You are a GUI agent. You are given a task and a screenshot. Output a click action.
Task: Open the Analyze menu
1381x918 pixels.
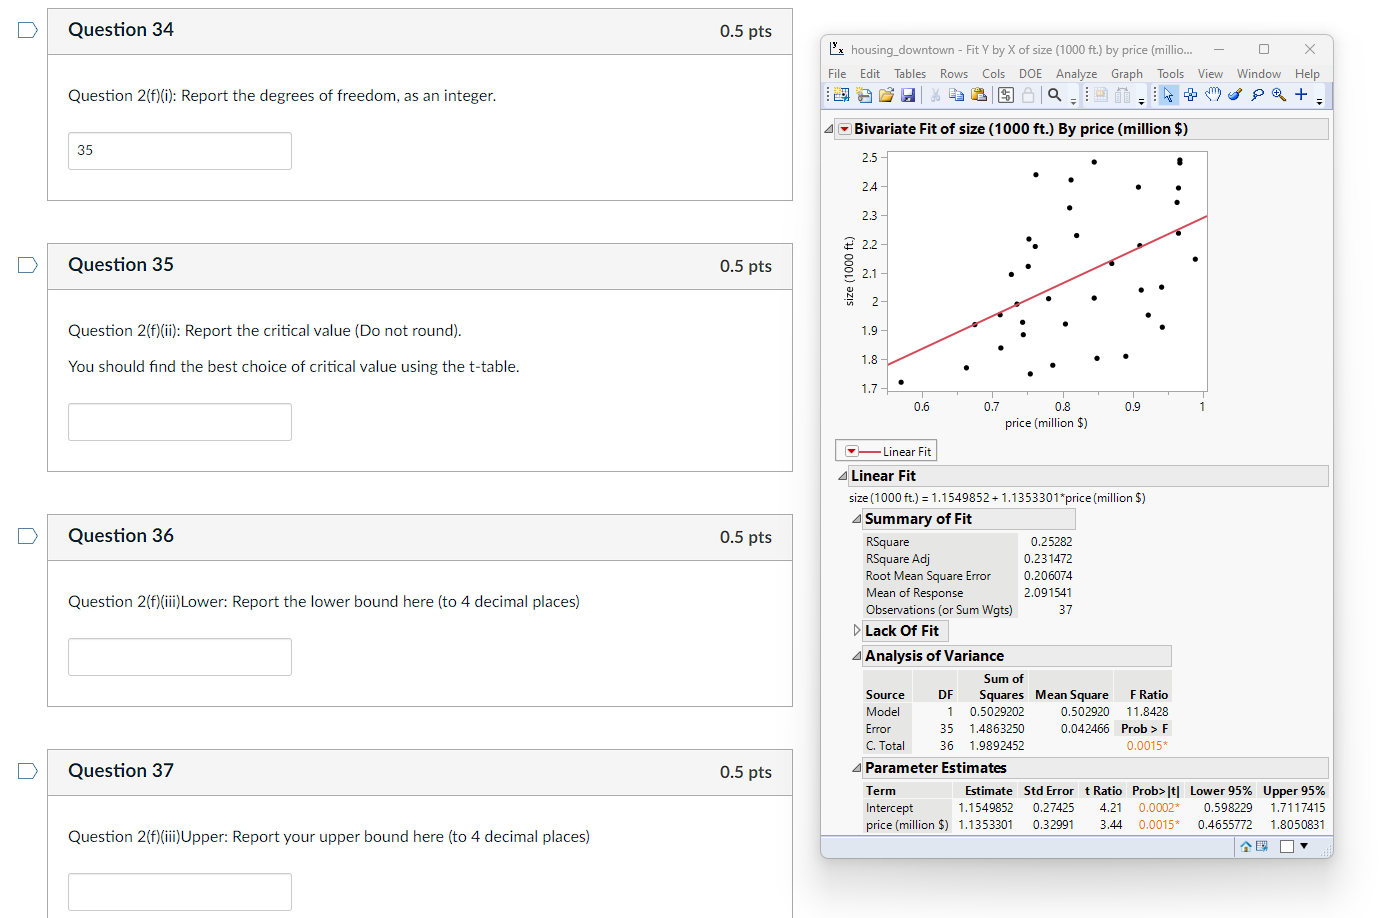(x=1076, y=74)
